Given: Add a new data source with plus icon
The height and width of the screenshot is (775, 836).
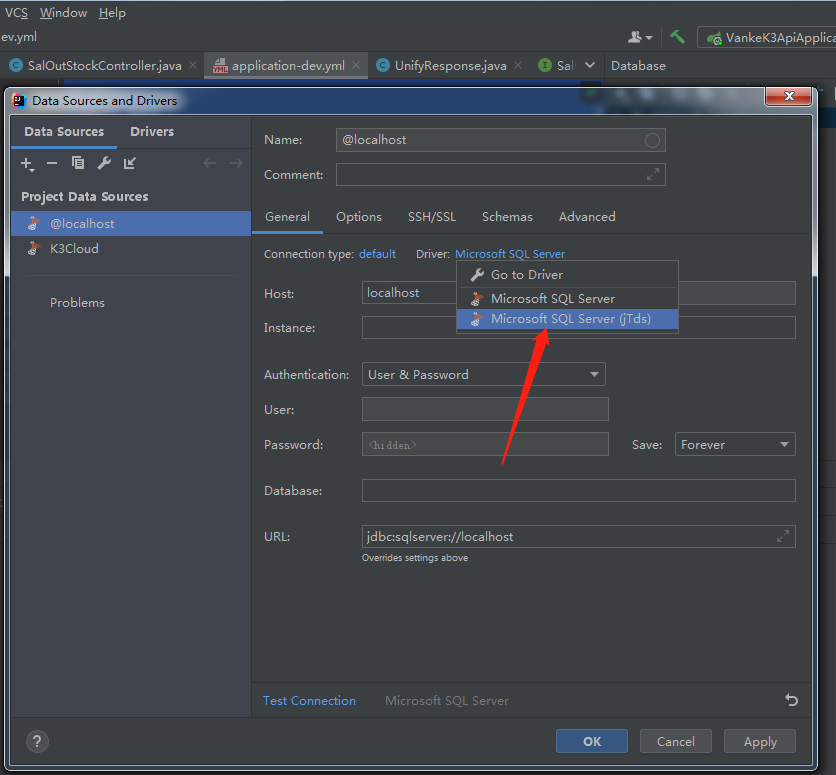Looking at the screenshot, I should point(27,164).
